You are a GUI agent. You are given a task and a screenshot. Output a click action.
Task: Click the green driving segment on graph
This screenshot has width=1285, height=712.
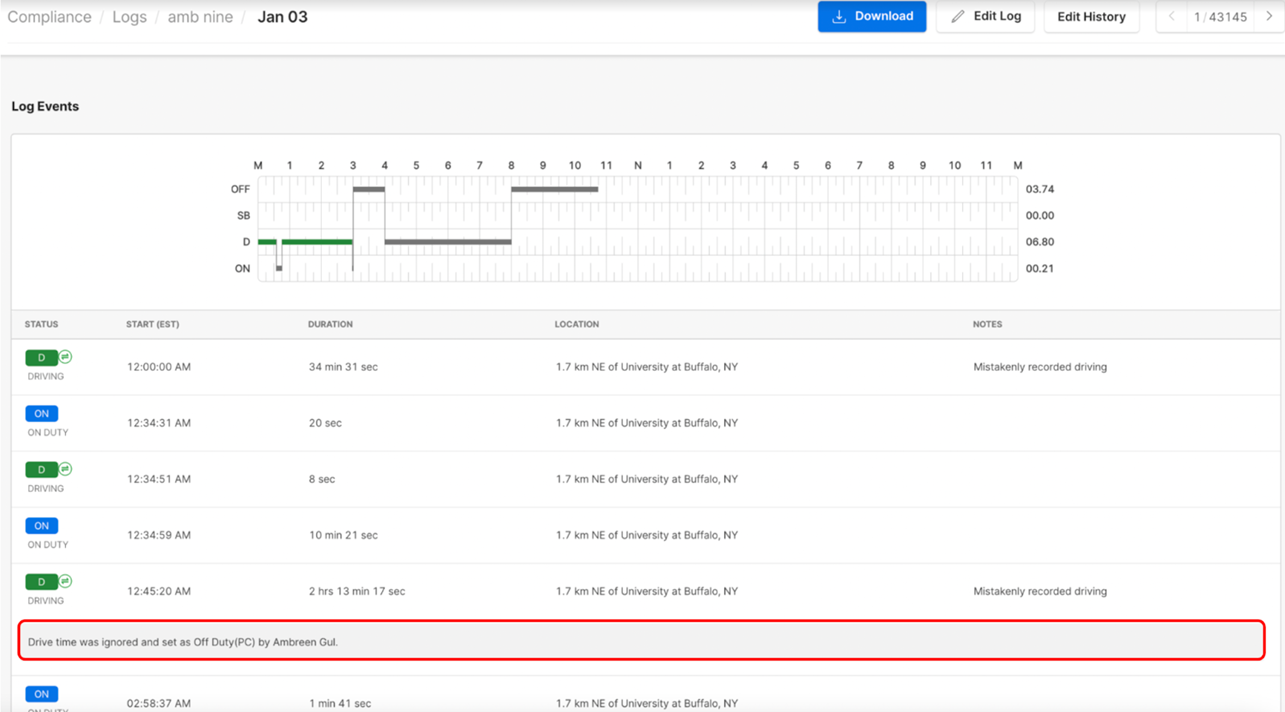(x=317, y=242)
